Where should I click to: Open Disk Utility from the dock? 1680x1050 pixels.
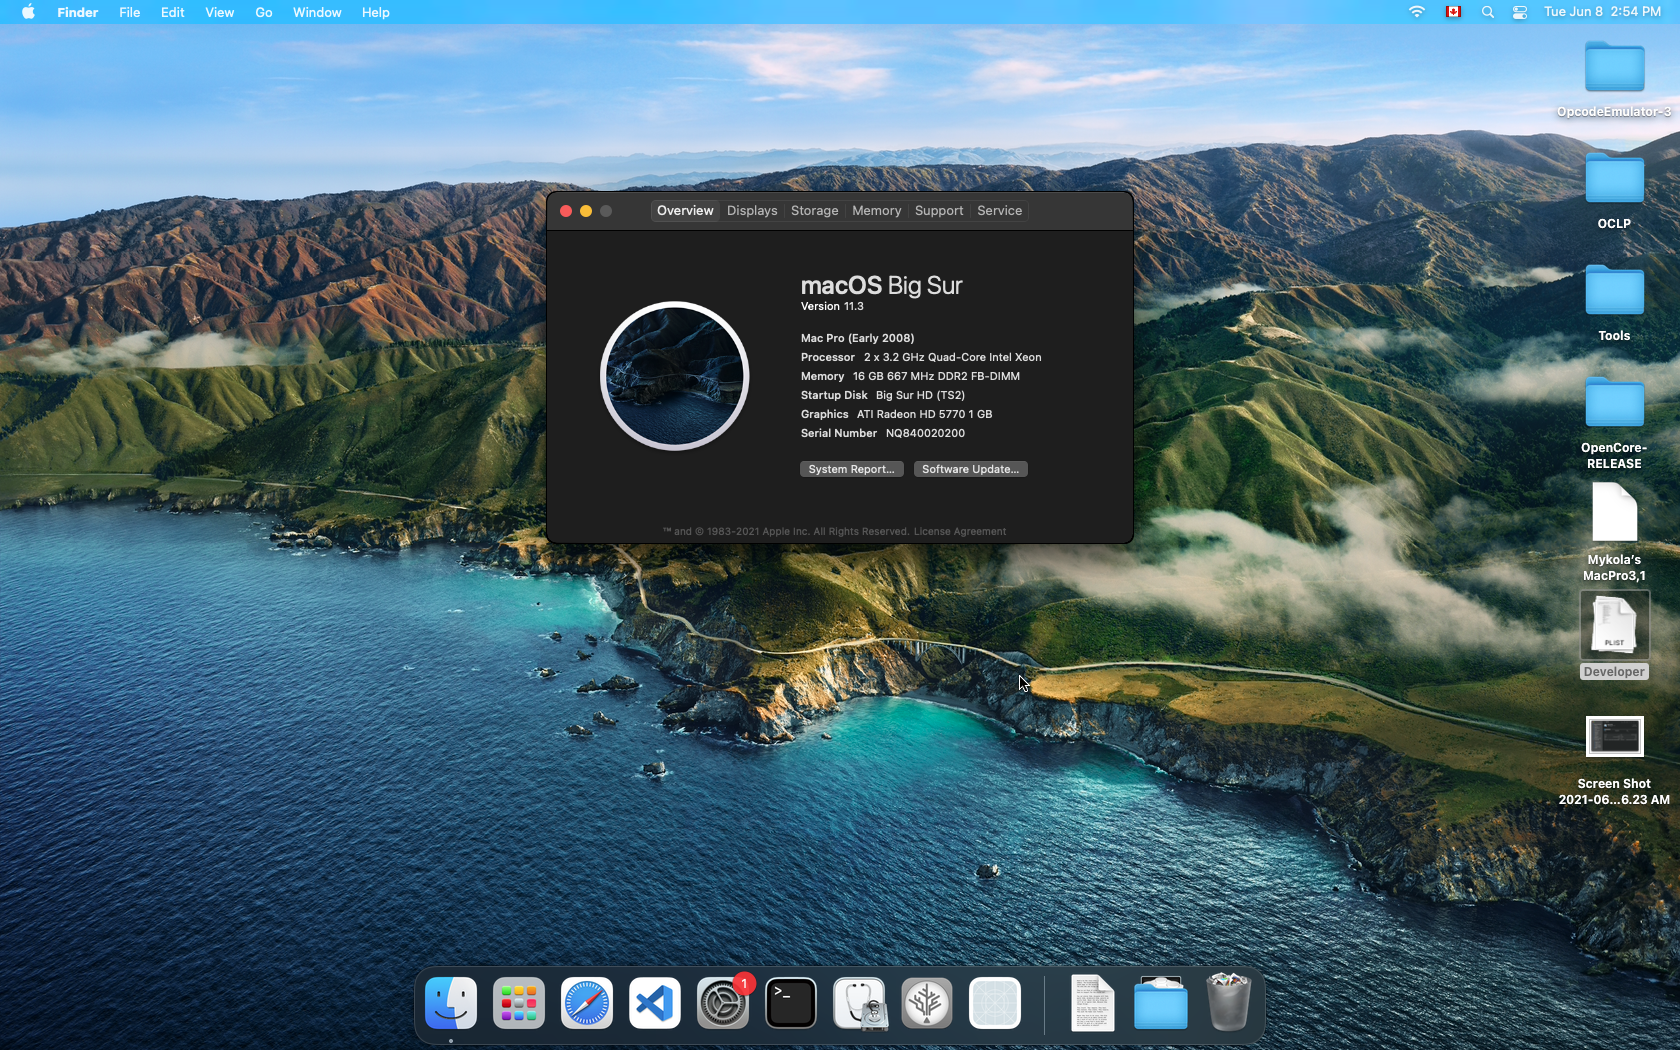[859, 1003]
